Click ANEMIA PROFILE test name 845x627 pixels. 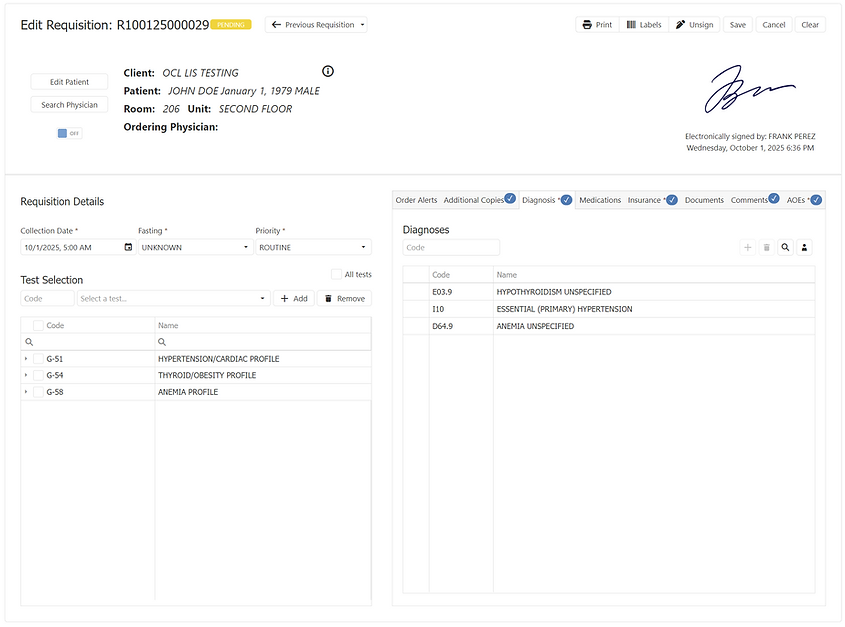coord(188,392)
